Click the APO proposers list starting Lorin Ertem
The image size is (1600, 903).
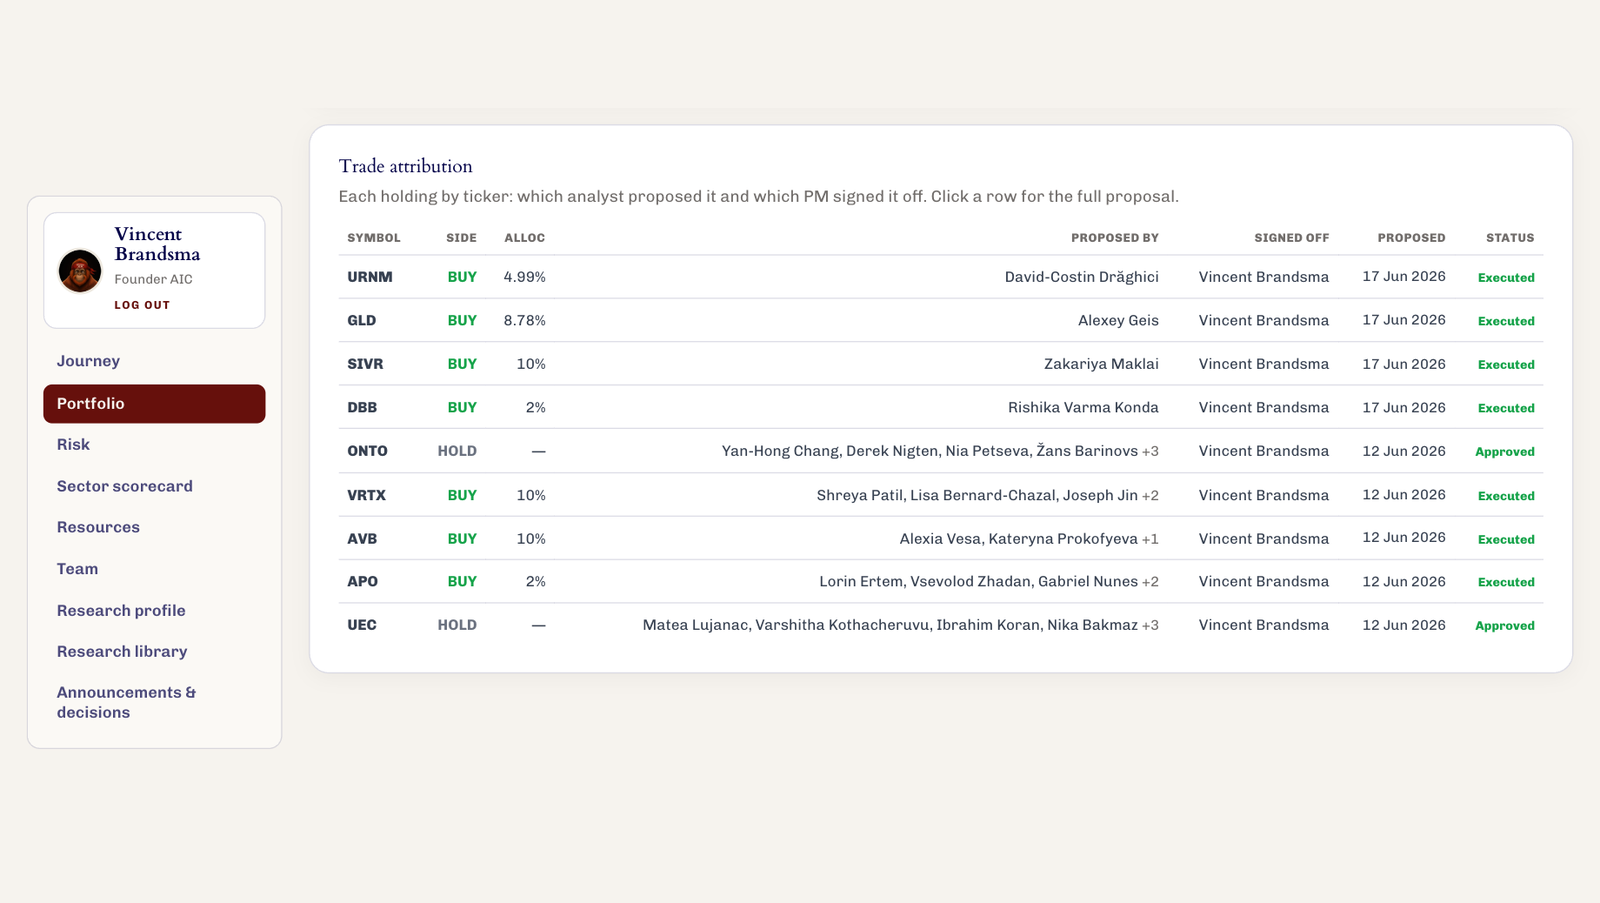989,582
